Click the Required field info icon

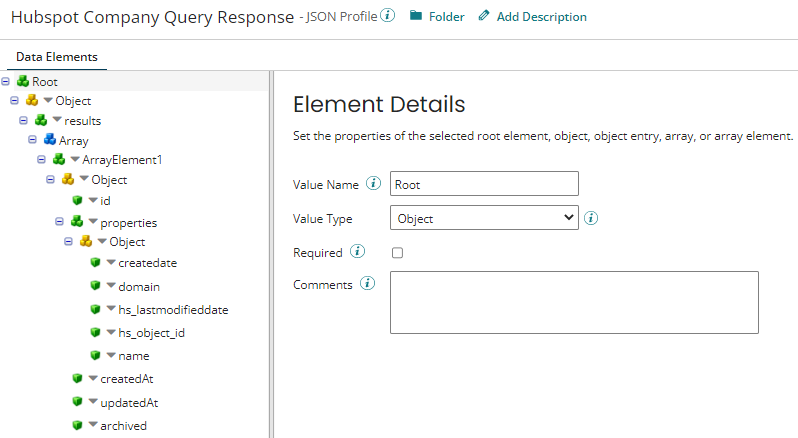pos(358,252)
